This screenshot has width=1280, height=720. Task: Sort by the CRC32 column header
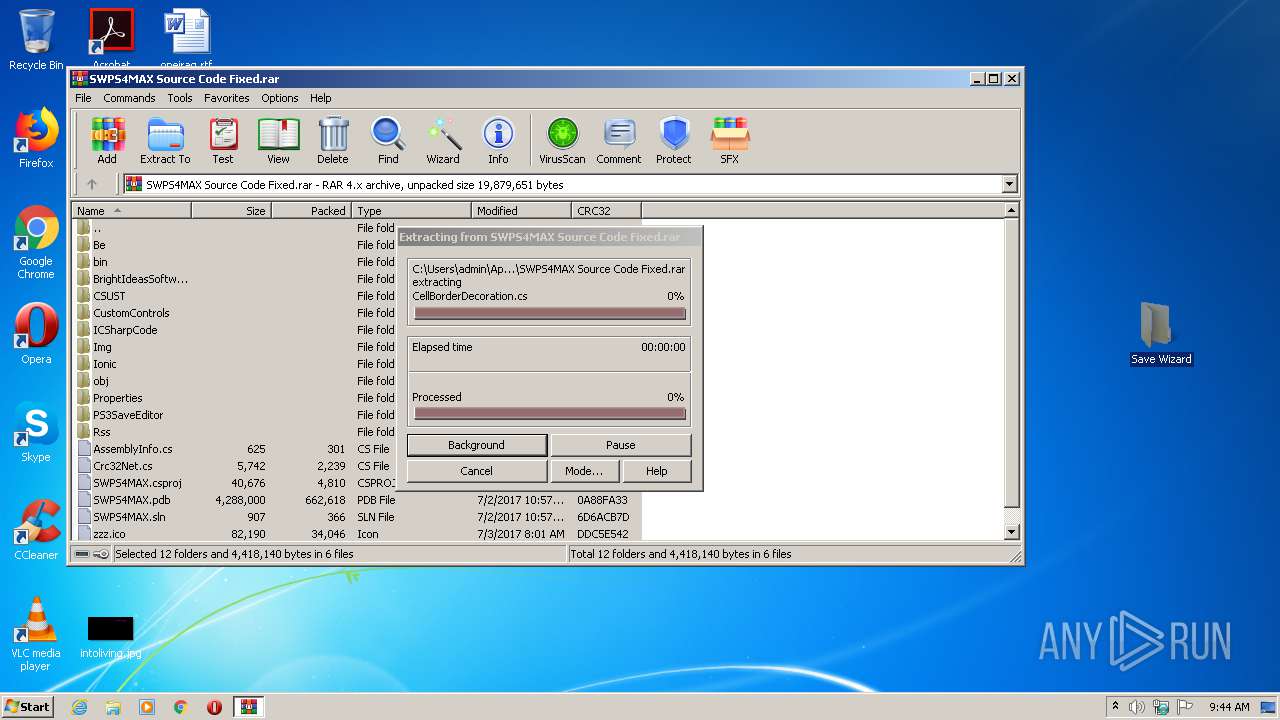606,210
